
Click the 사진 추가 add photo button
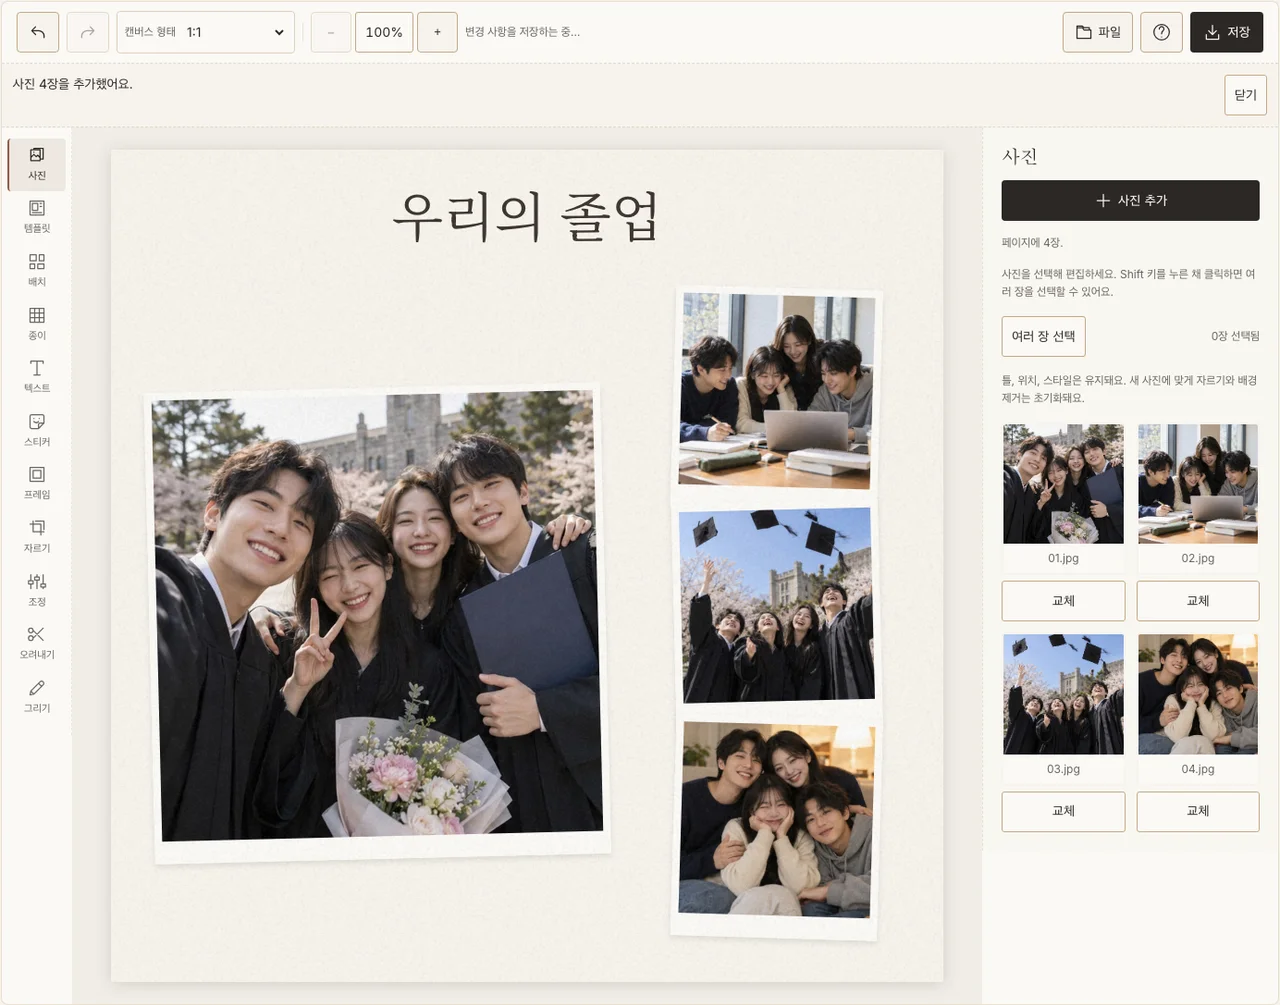pos(1130,200)
